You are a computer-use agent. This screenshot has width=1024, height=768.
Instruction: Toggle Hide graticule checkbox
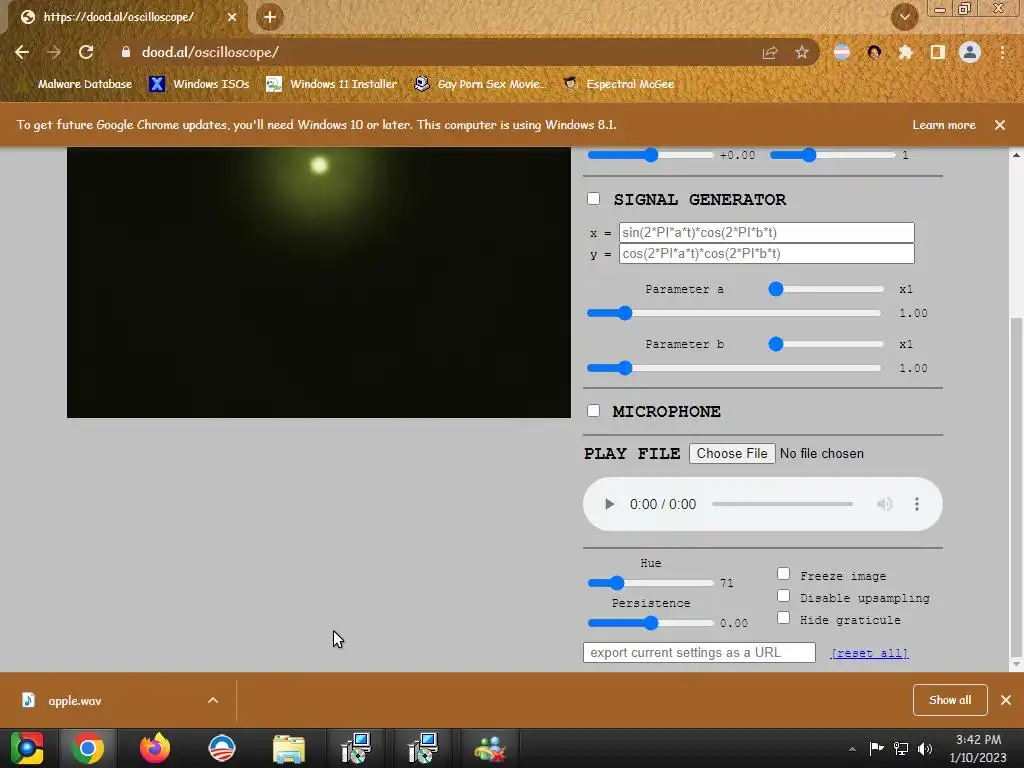pos(784,618)
